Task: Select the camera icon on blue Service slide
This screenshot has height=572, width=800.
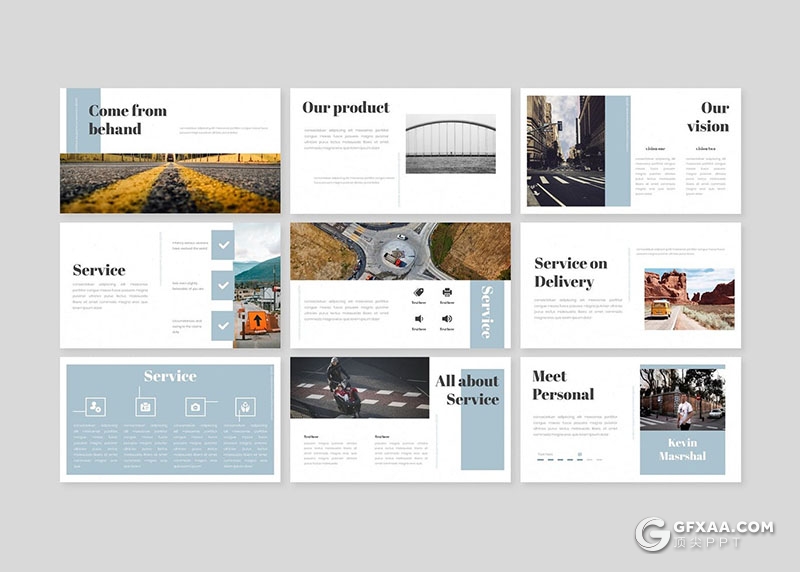Action: (x=195, y=407)
